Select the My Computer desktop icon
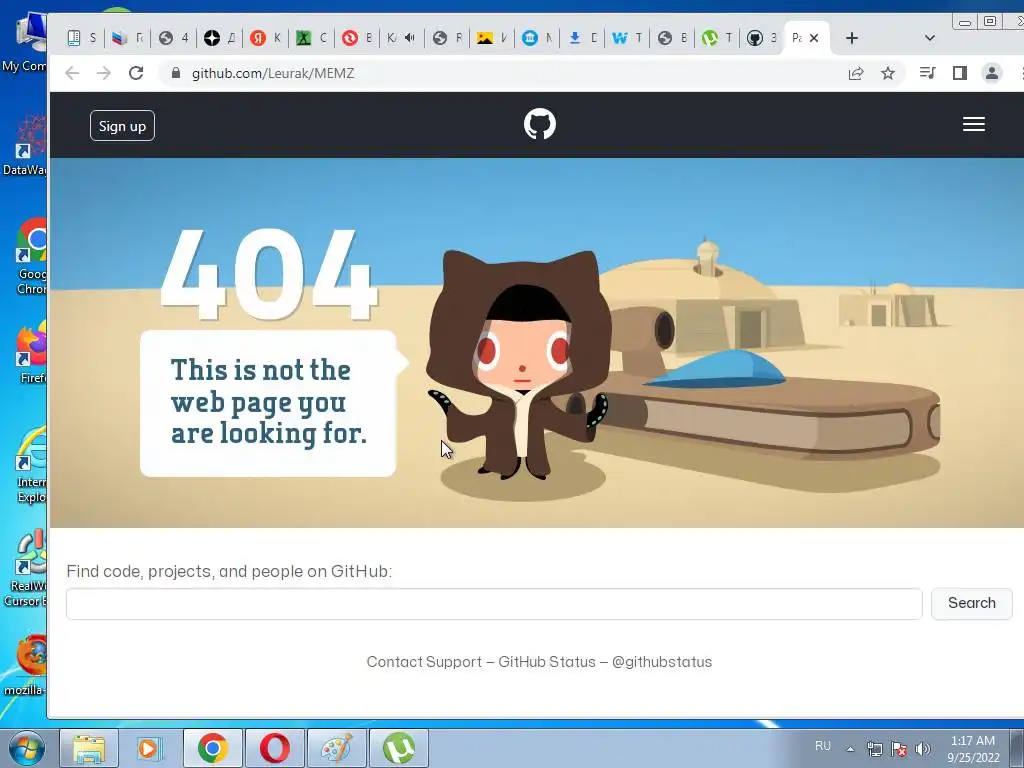The height and width of the screenshot is (768, 1024). [x=26, y=40]
